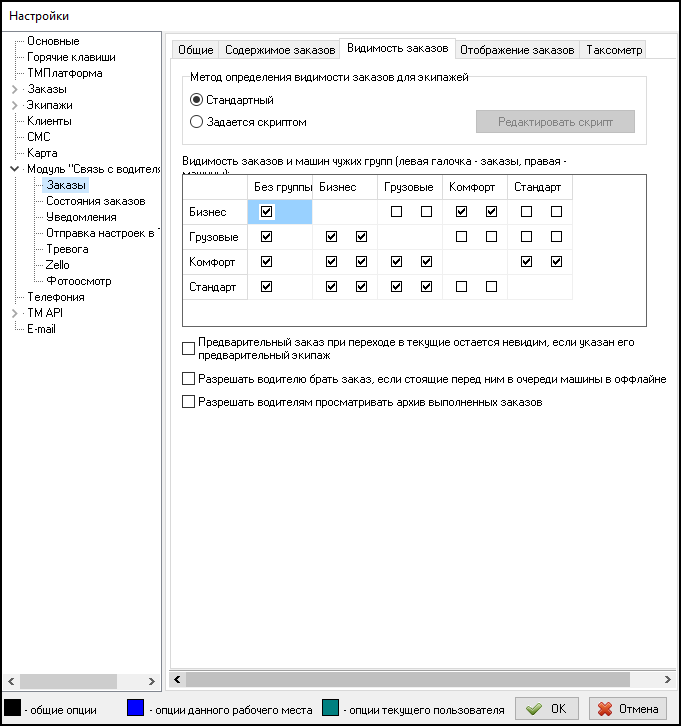Check 'Предварительный заказ при переходе' option
681x726 pixels.
coord(189,348)
